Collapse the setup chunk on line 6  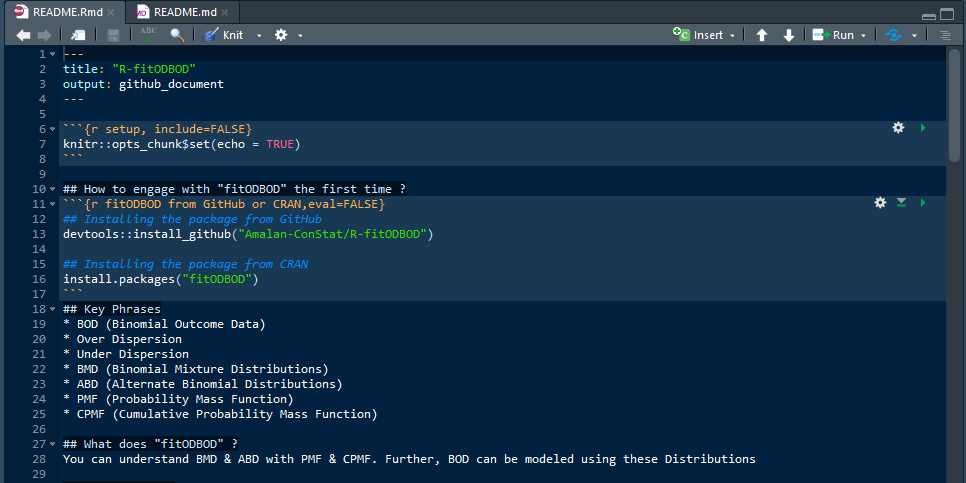pyautogui.click(x=52, y=129)
